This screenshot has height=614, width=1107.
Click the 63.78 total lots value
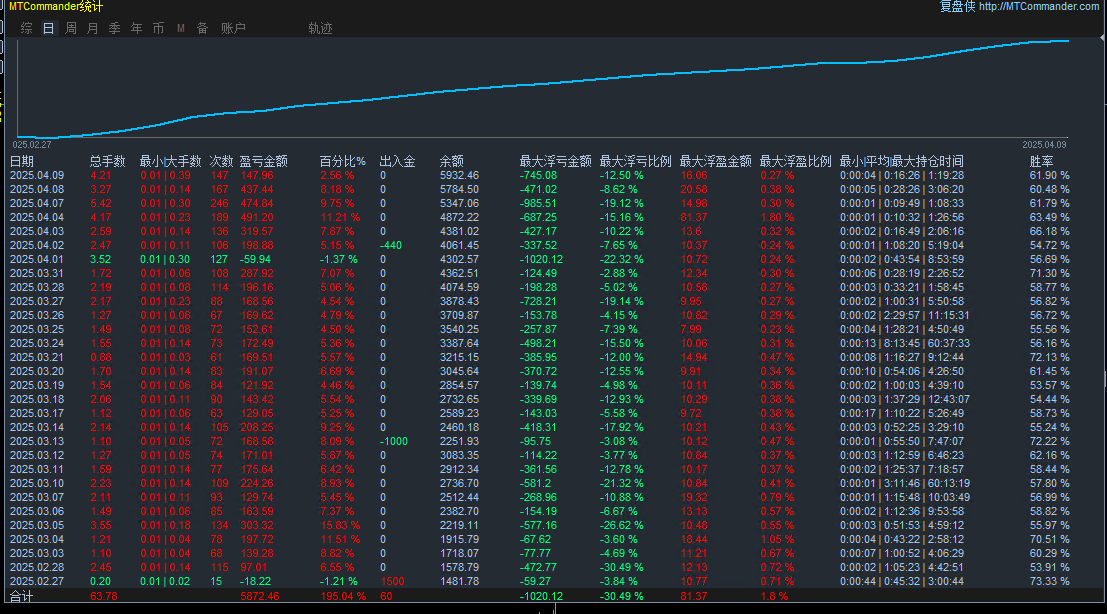click(104, 596)
